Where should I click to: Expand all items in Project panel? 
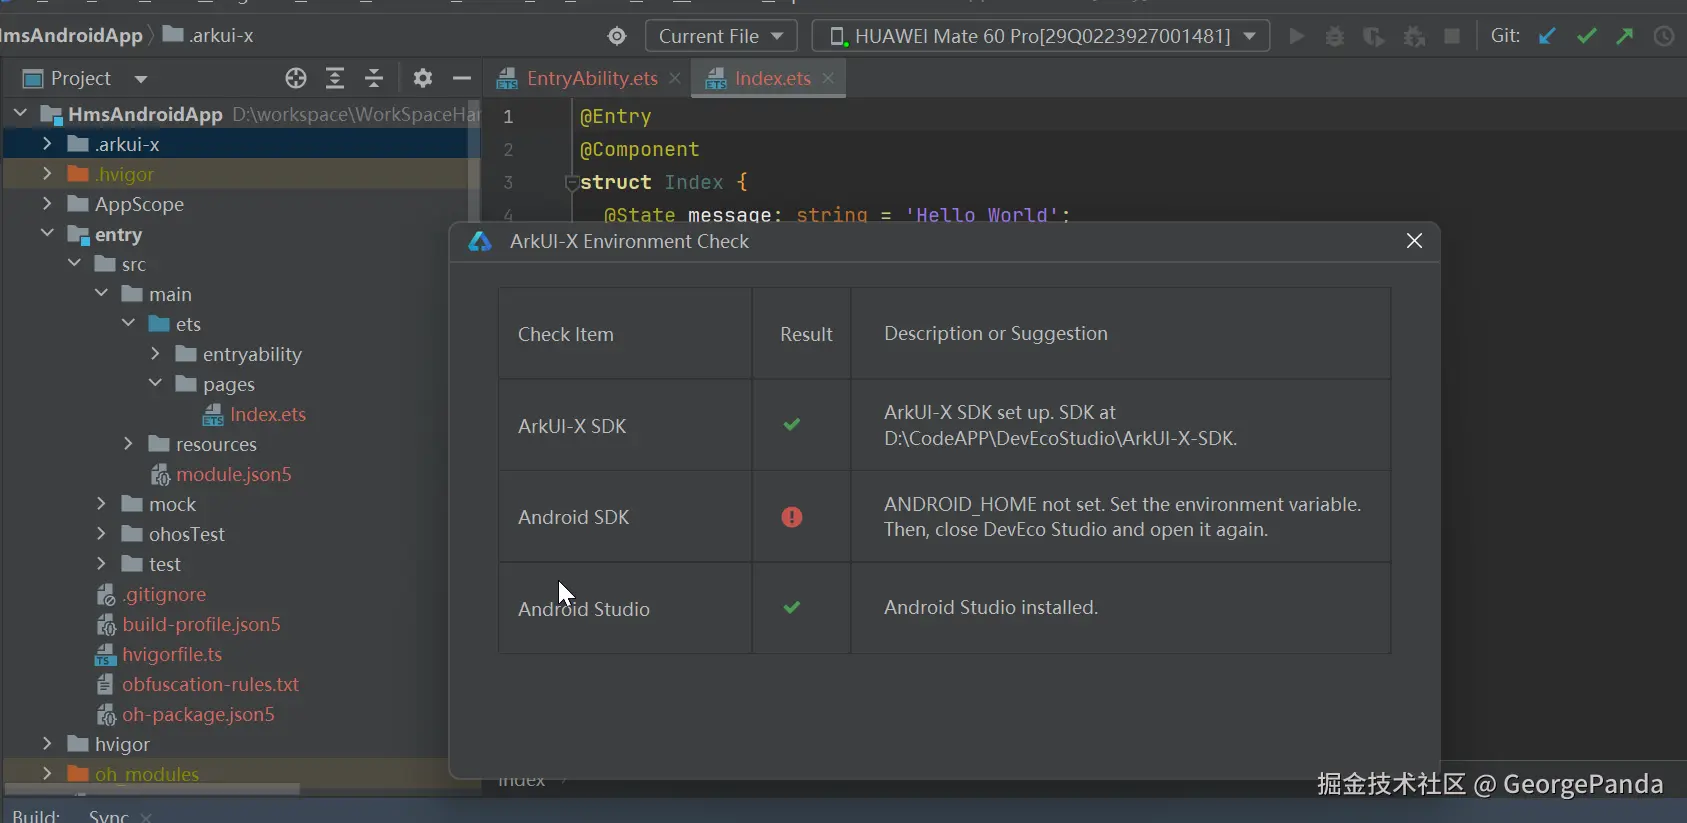point(335,78)
